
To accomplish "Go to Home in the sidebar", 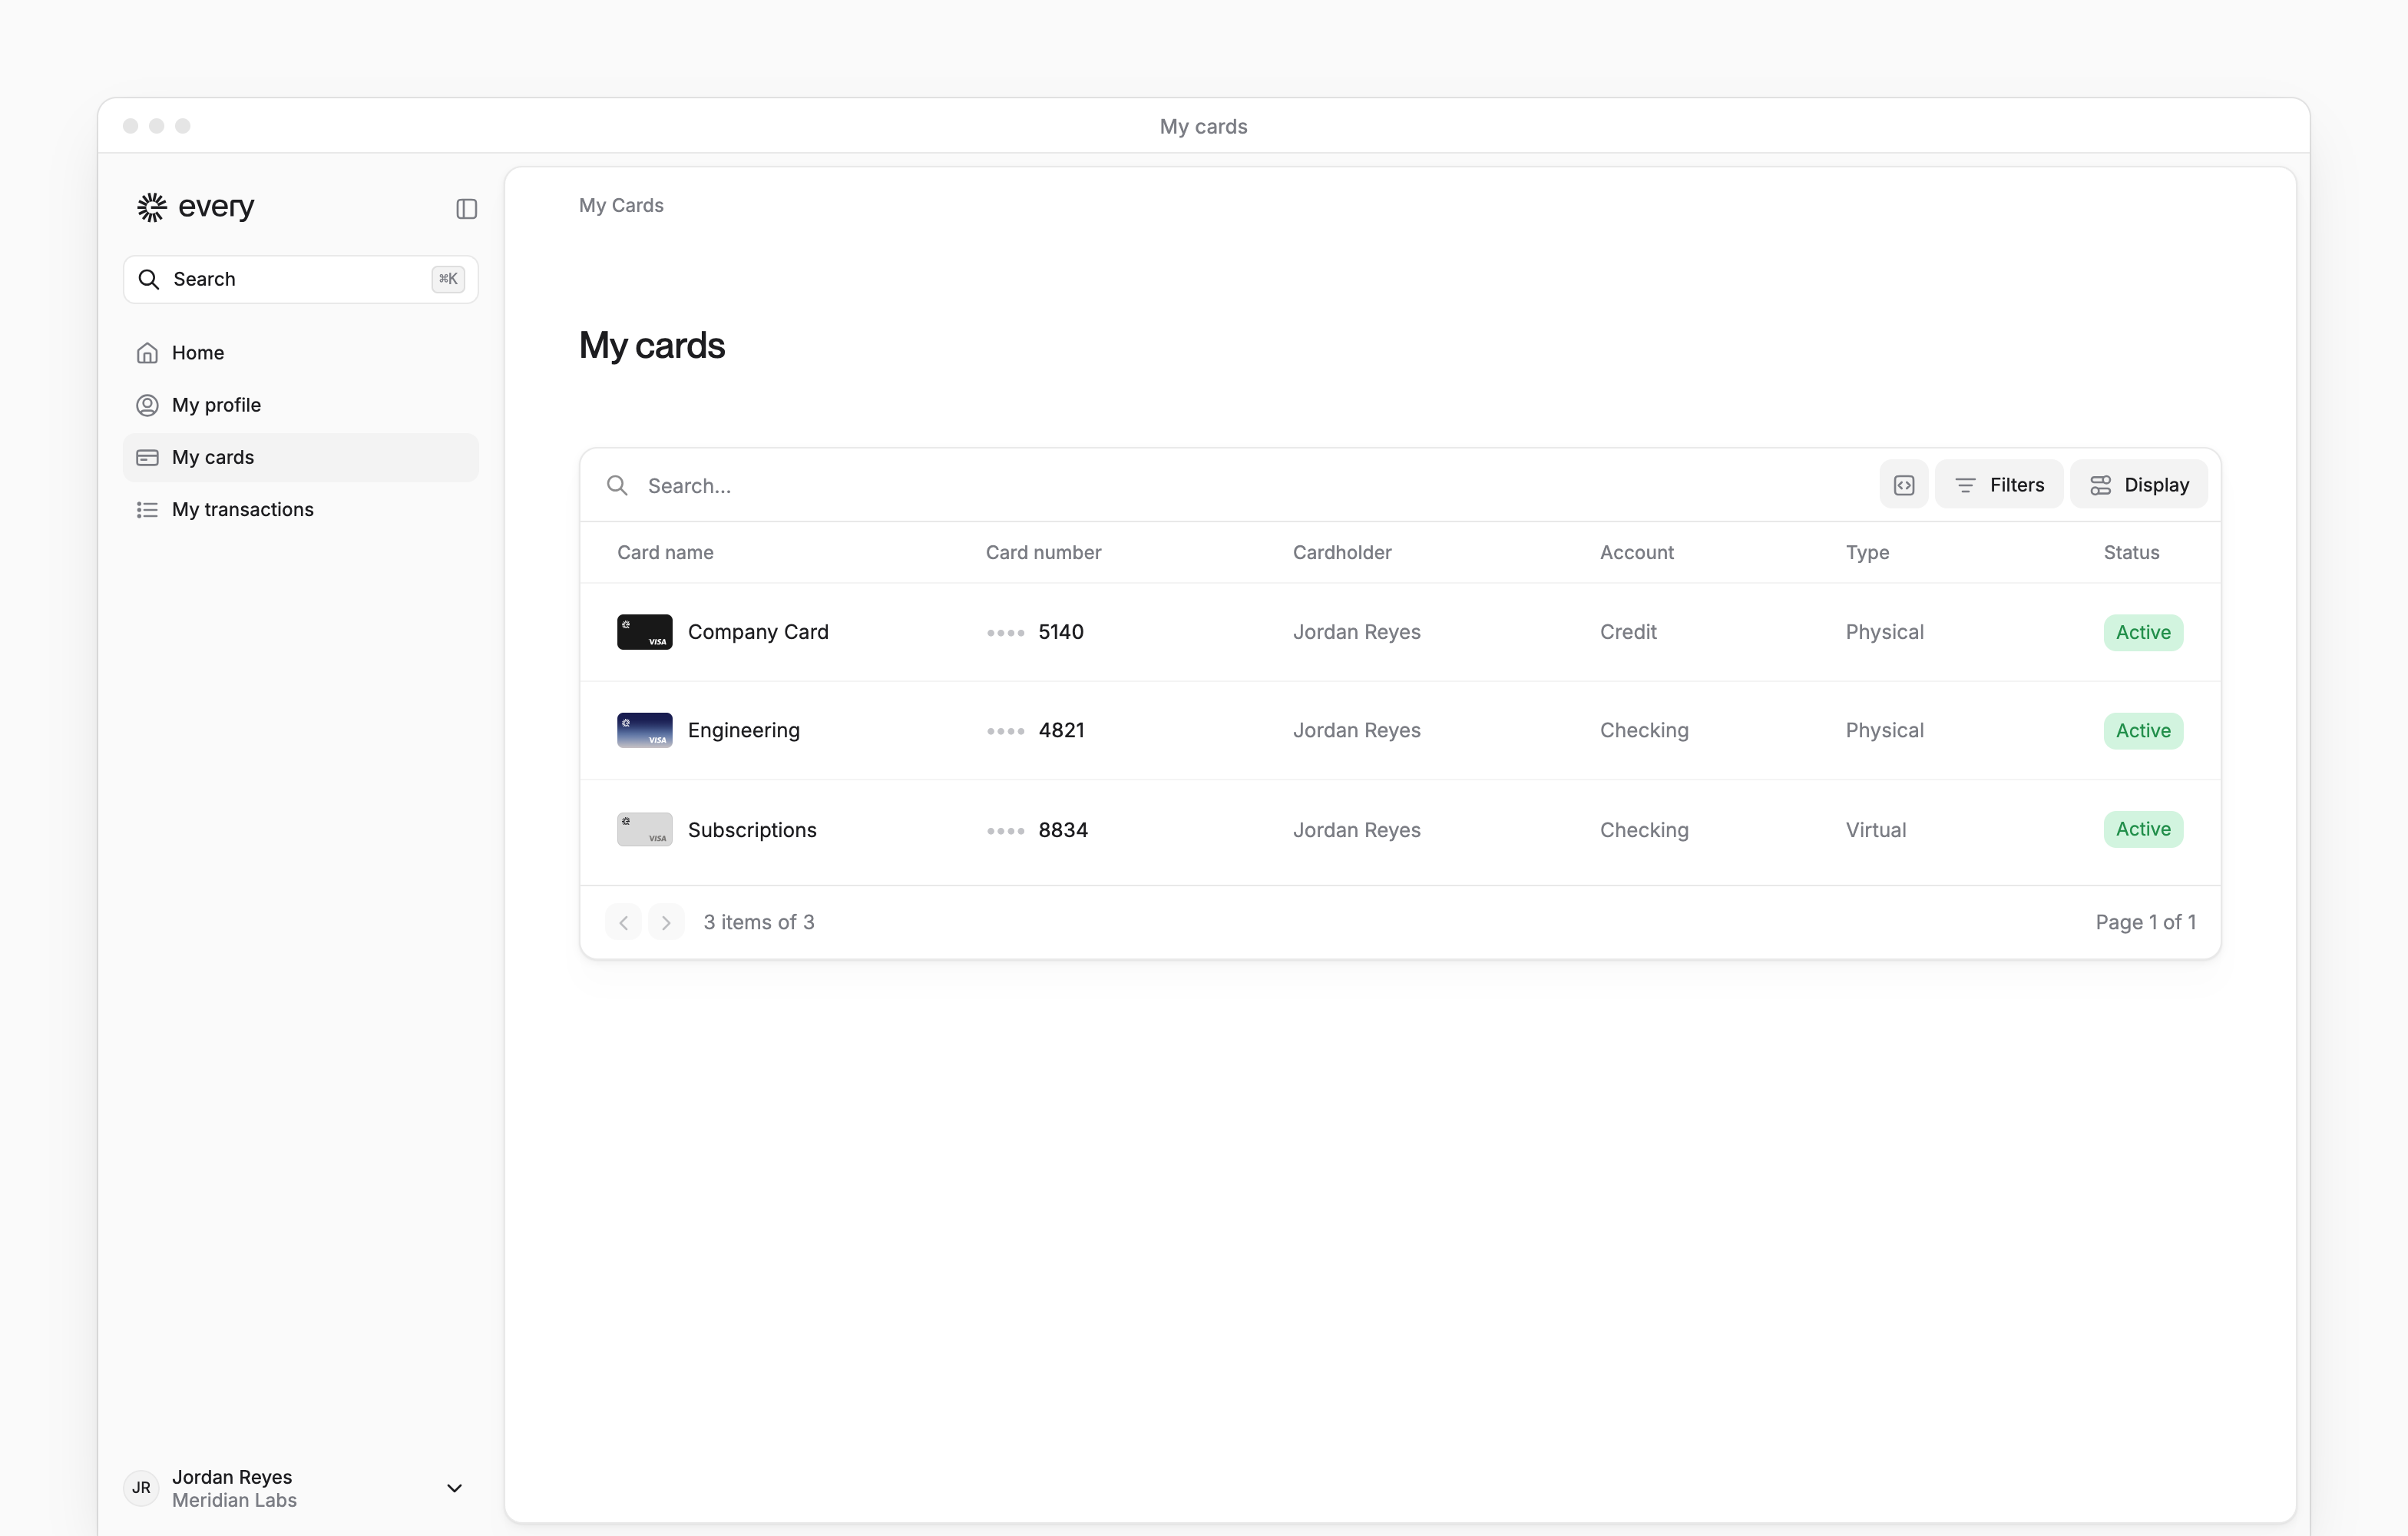I will [300, 353].
